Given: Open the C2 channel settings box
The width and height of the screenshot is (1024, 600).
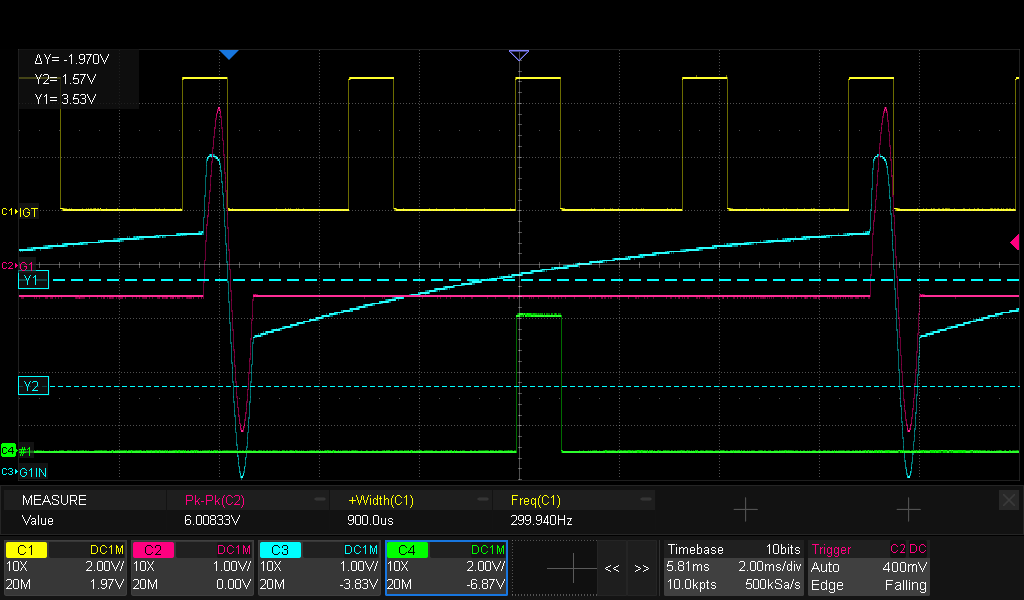Looking at the screenshot, I should point(192,567).
